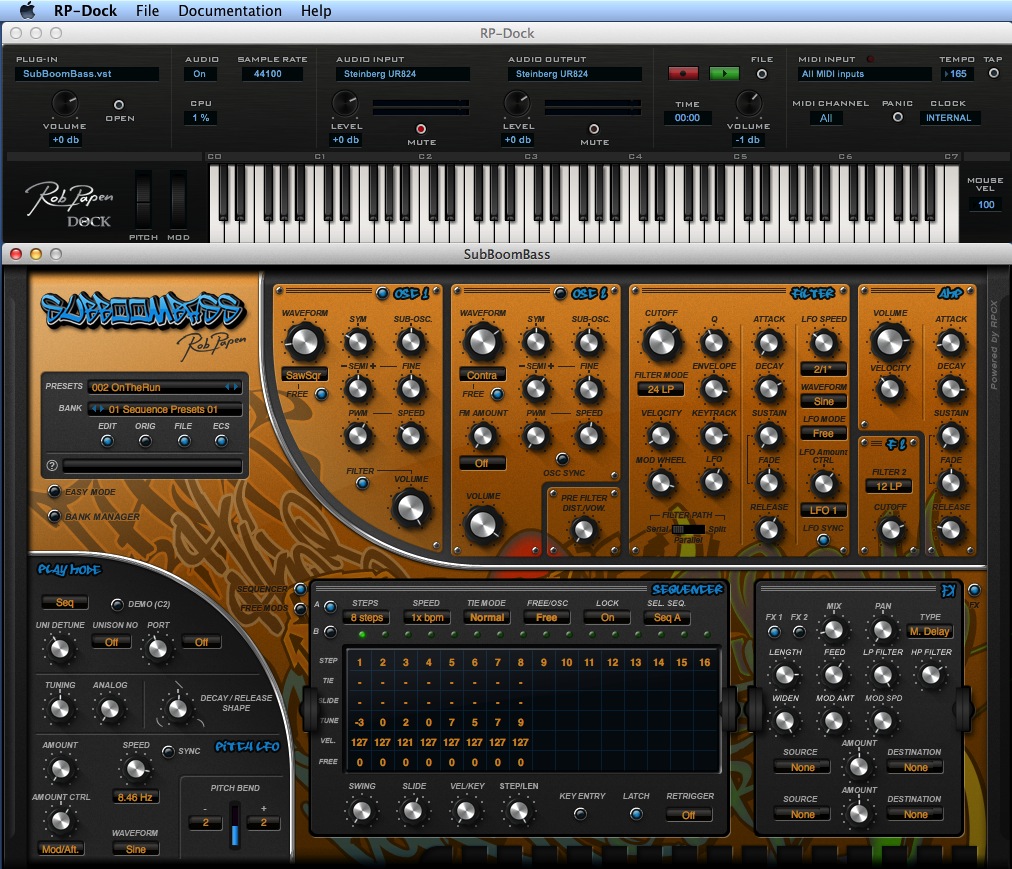This screenshot has width=1012, height=869.
Task: Click the Filter Mode 24 LP selector
Action: click(660, 389)
